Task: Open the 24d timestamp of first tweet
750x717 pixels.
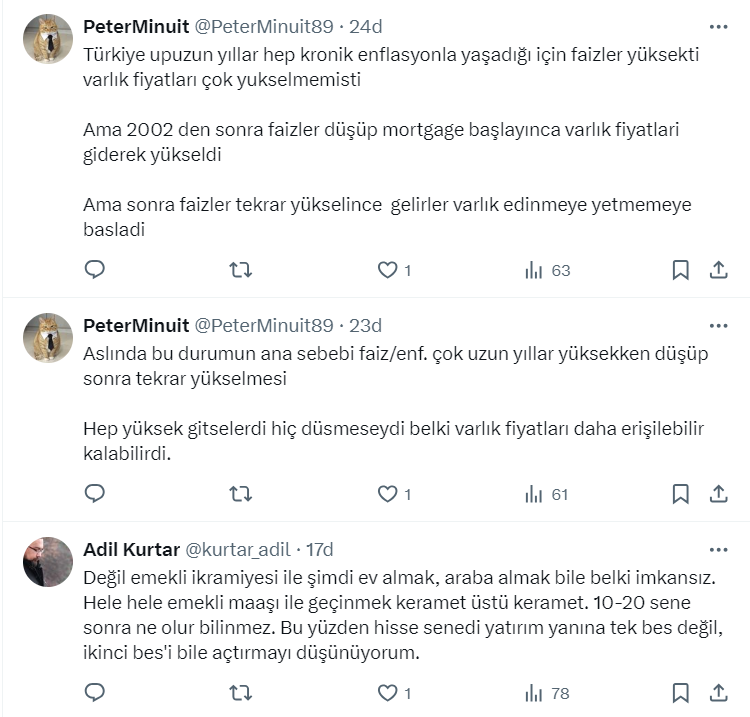Action: 364,25
